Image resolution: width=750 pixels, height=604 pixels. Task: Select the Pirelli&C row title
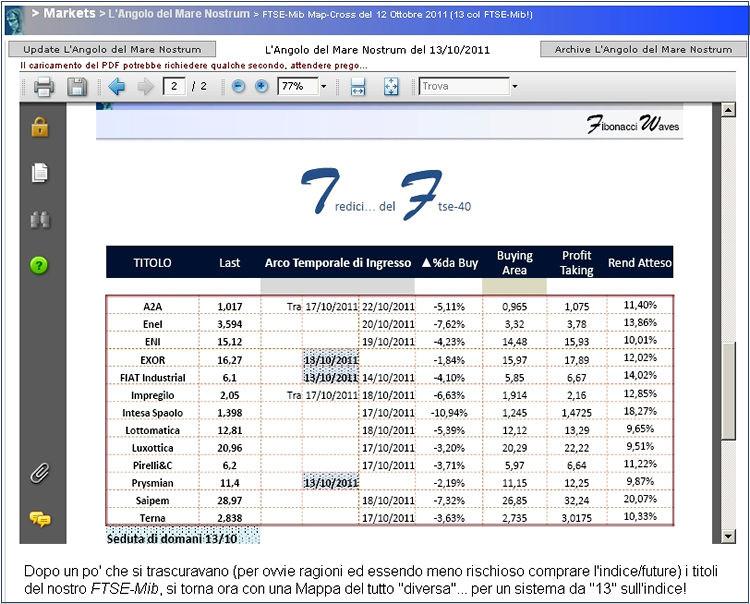(x=153, y=466)
